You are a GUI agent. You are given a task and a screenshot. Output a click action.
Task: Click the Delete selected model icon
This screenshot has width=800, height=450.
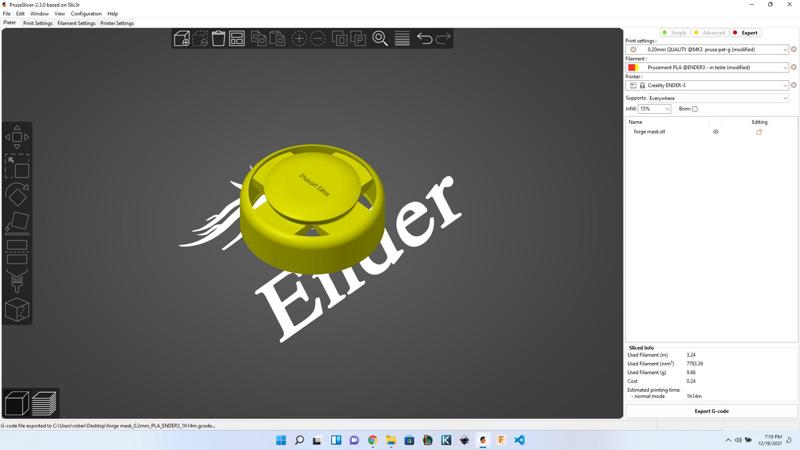[x=200, y=38]
